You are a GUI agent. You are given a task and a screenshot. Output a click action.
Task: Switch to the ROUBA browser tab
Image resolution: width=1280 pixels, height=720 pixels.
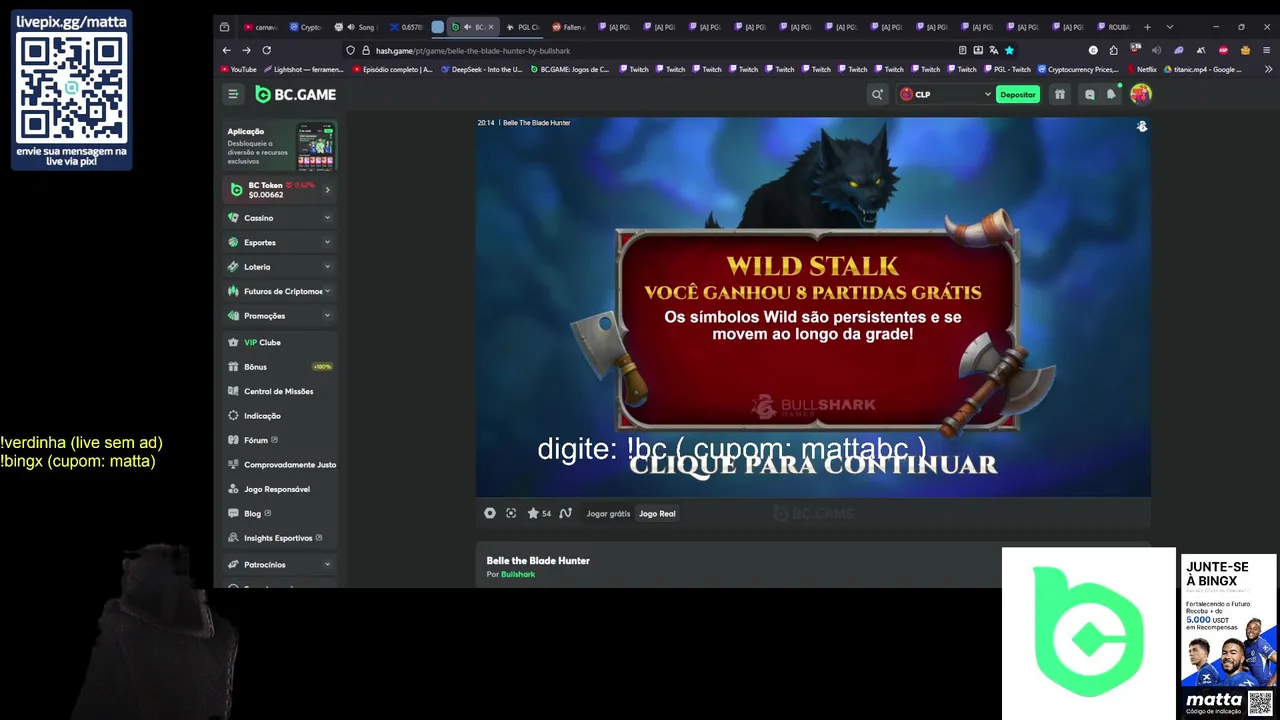pos(1113,27)
